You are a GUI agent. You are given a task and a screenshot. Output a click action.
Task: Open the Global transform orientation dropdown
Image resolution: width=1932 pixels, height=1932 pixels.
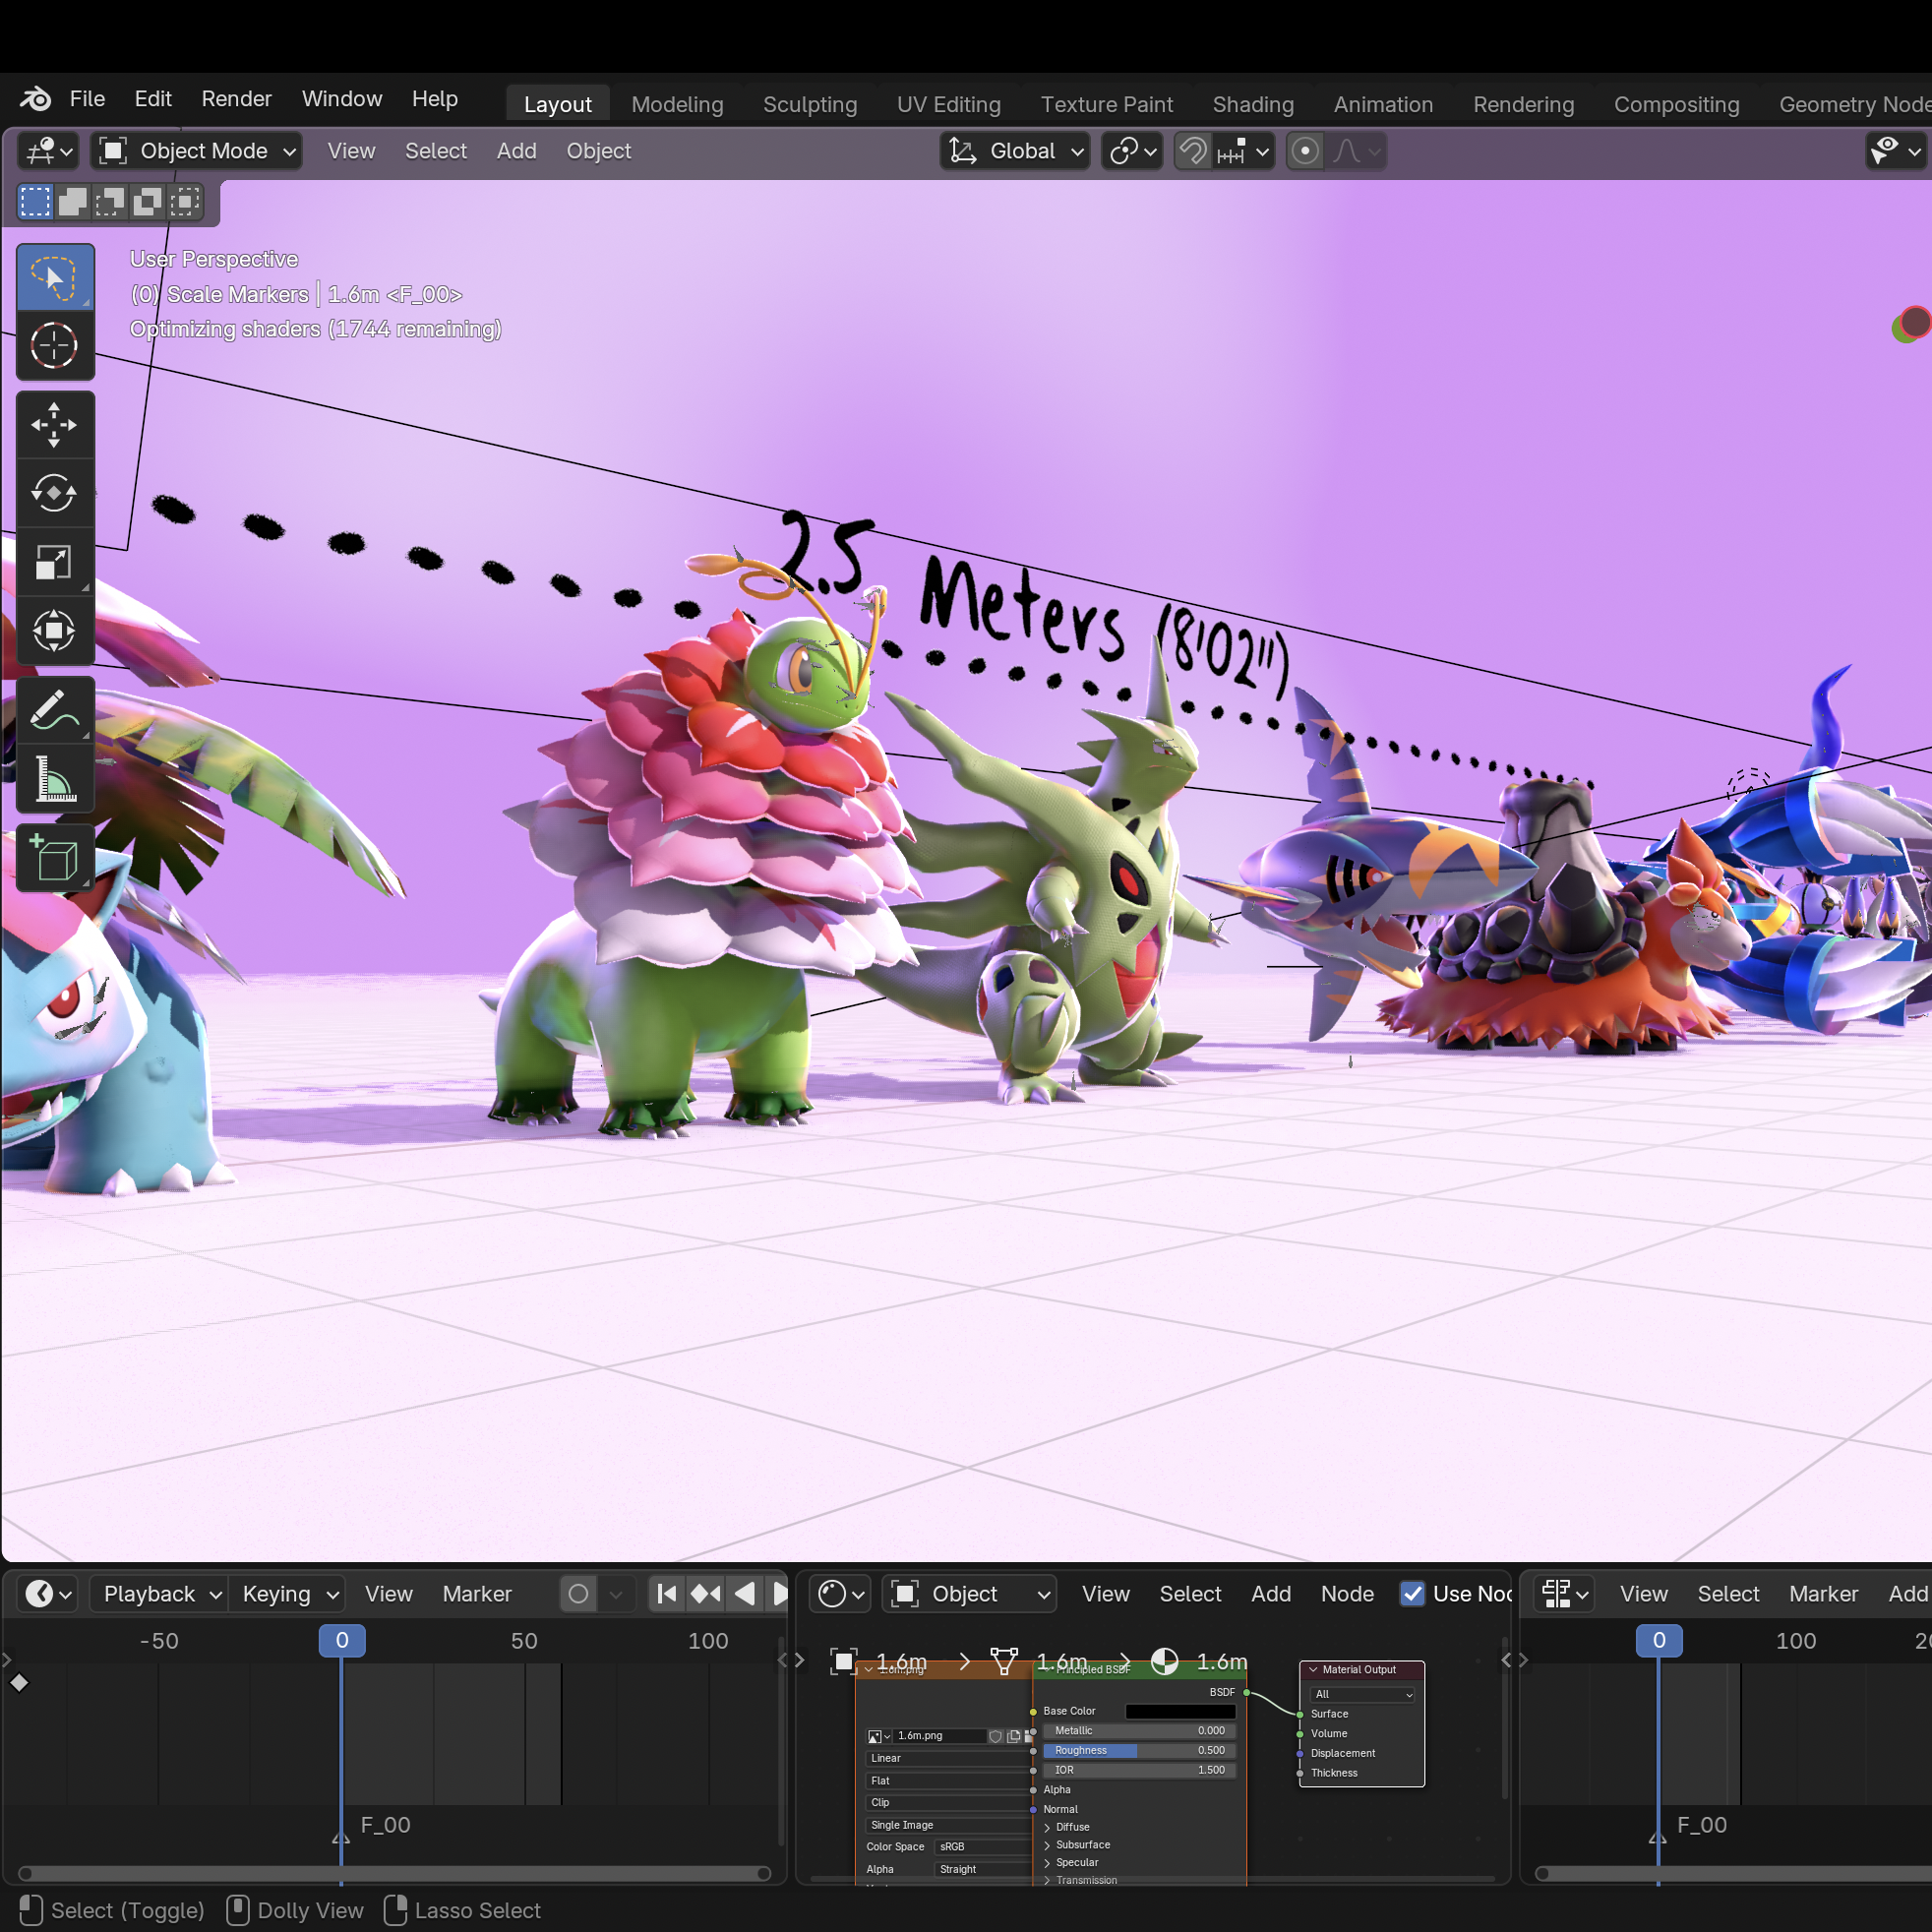[1015, 151]
